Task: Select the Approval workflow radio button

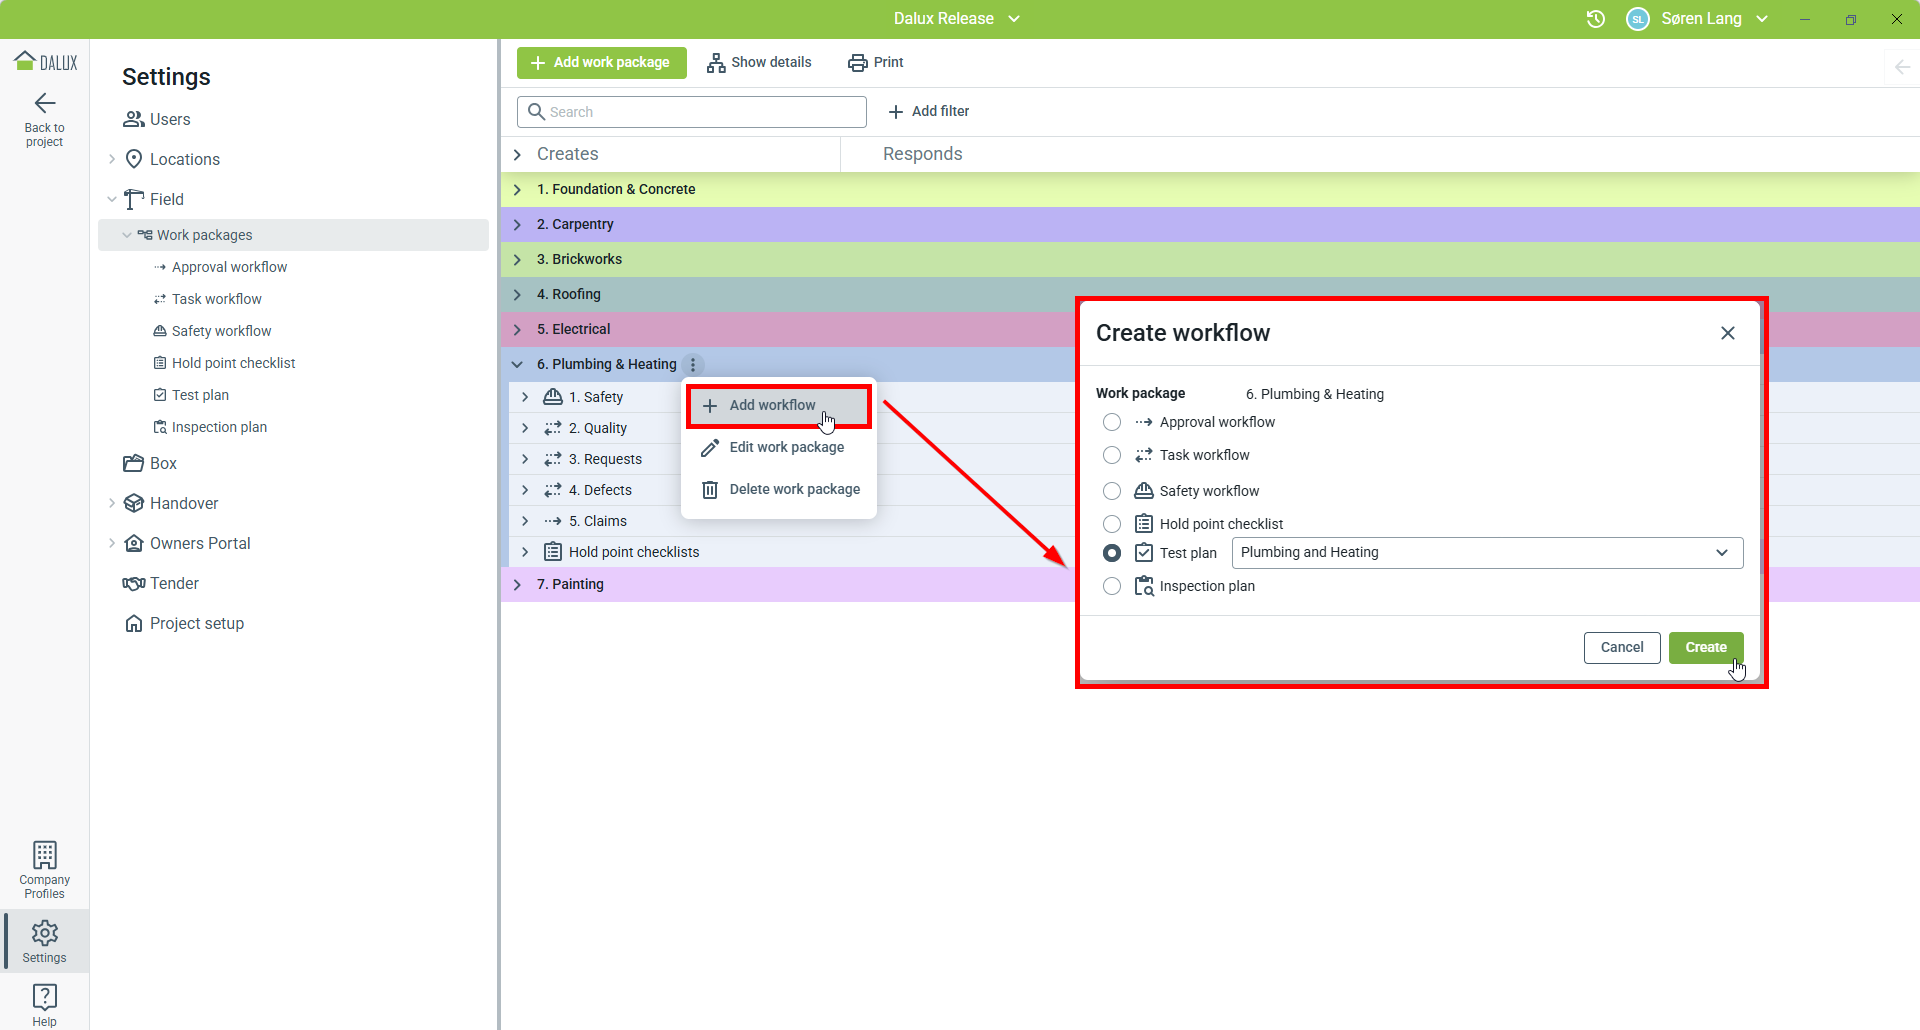Action: pos(1112,422)
